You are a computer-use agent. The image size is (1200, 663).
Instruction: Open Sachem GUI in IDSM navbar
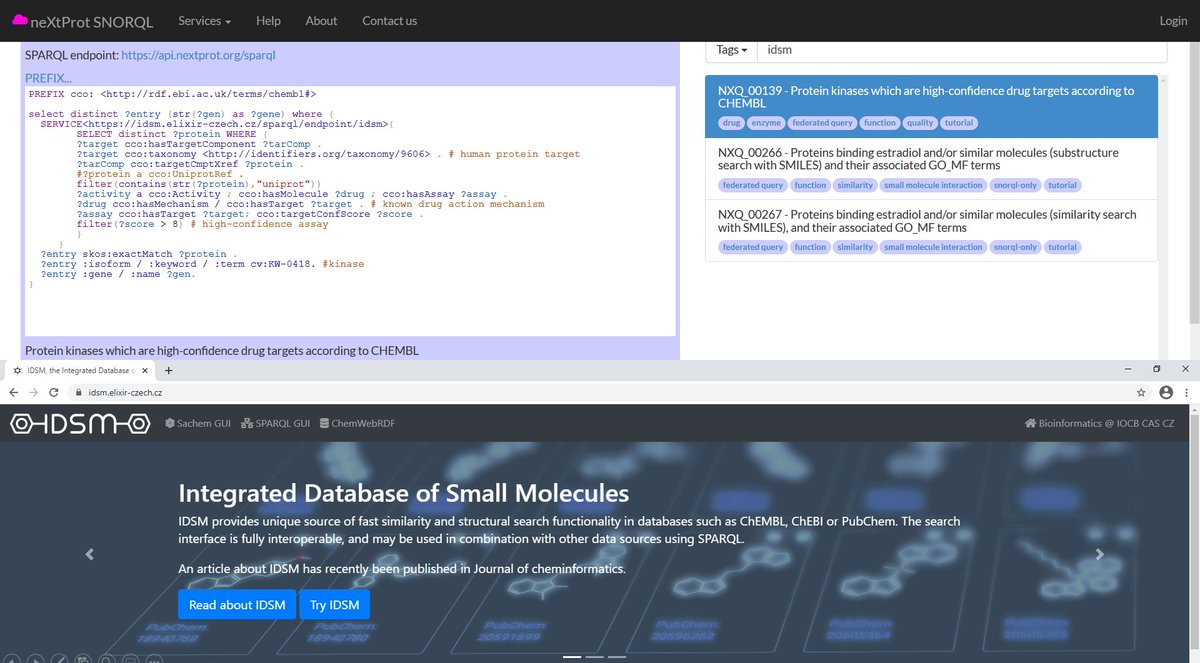pos(198,424)
